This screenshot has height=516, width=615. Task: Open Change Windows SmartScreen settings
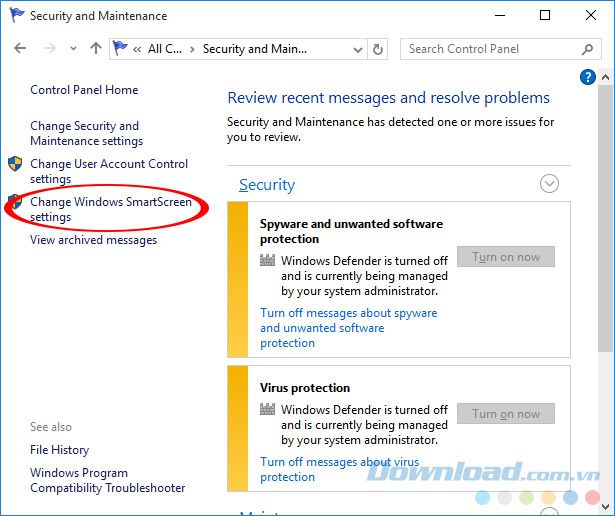[x=111, y=209]
